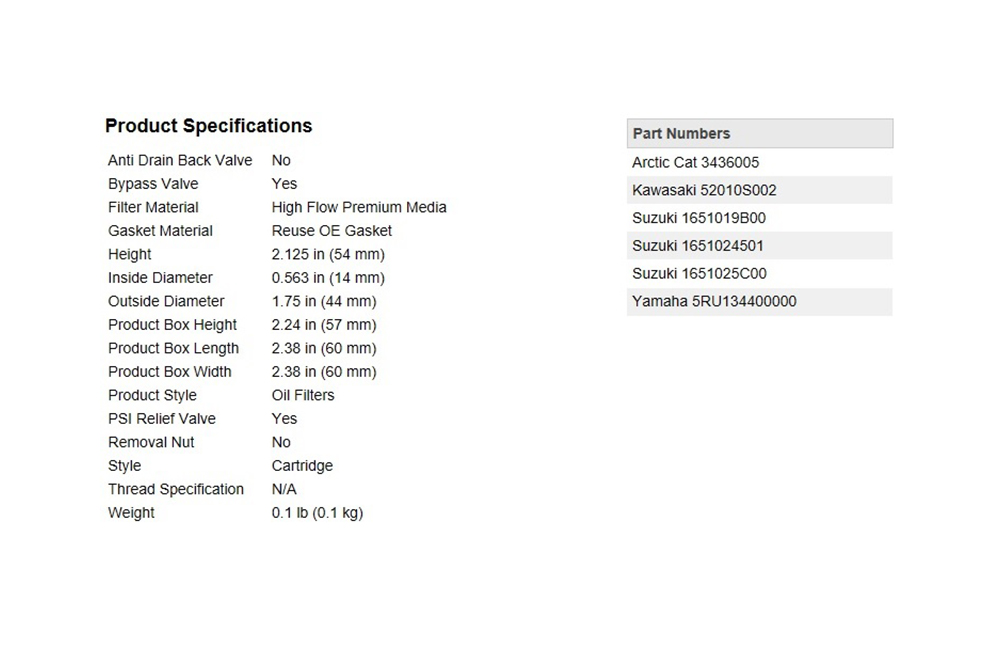
Task: Click the Suzuki 1651025C00 part number
Action: (x=699, y=274)
